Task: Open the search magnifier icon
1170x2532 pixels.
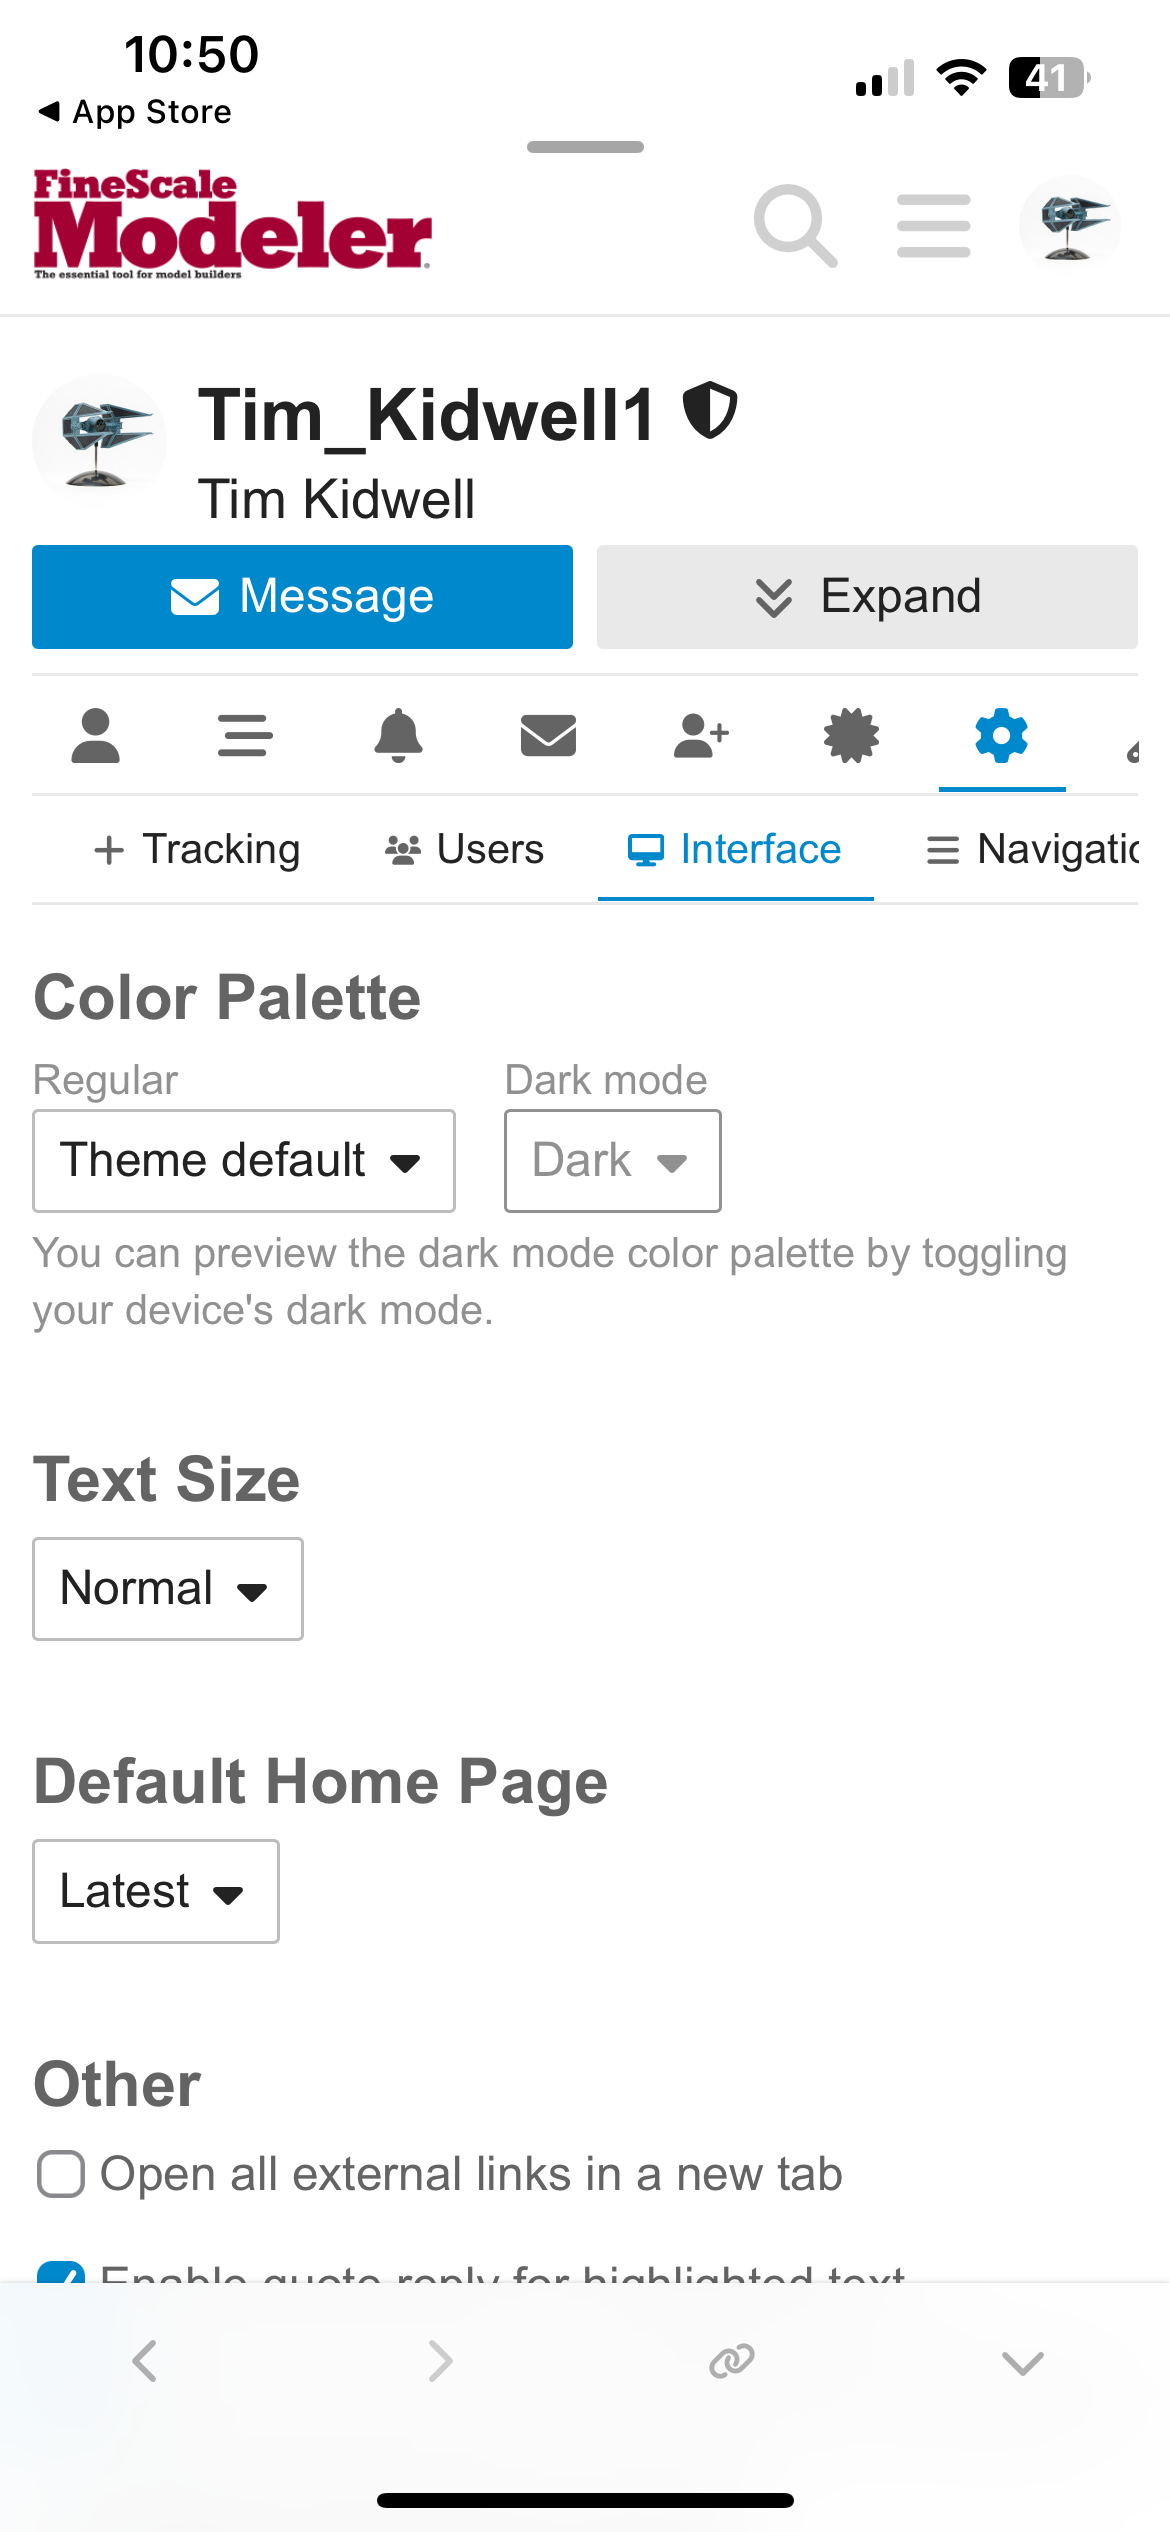Action: point(794,226)
